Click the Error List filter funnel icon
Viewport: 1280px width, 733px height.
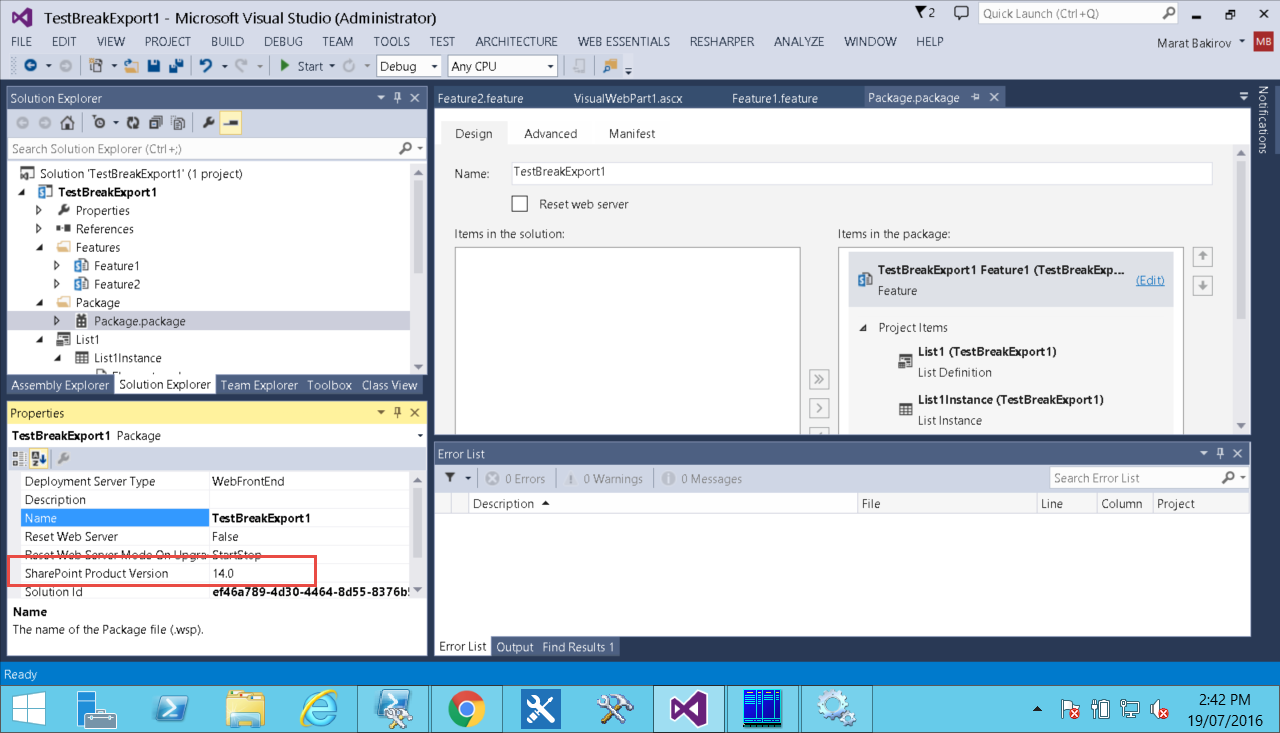coord(450,478)
